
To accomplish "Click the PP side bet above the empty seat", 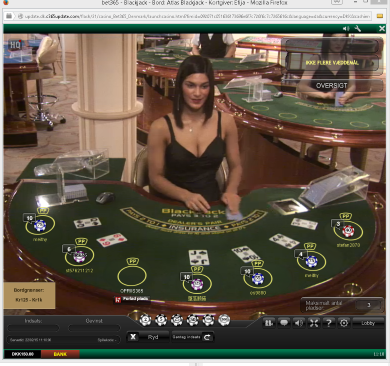I will [x=133, y=261].
